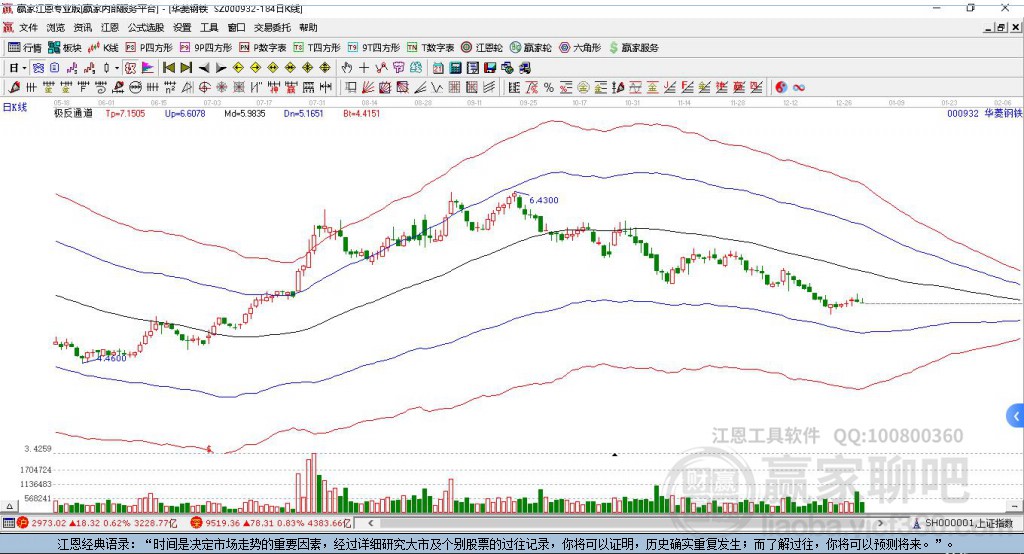Viewport: 1024px width, 554px height.
Task: Open the 行情 quotes view
Action: (25, 47)
